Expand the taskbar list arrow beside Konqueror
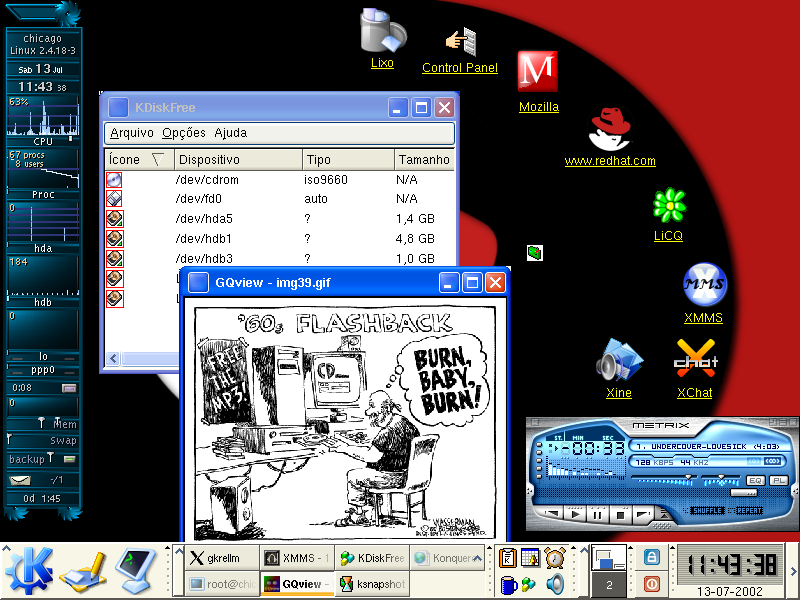Image resolution: width=800 pixels, height=600 pixels. click(478, 559)
